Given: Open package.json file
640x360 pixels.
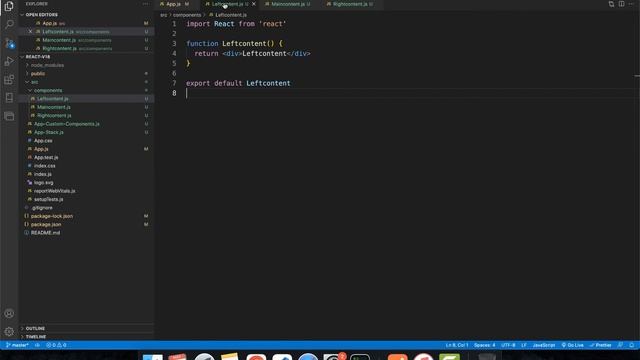Looking at the screenshot, I should tap(46, 224).
